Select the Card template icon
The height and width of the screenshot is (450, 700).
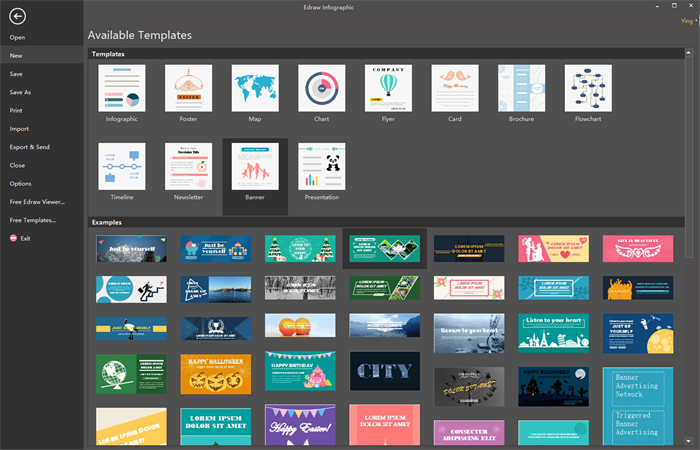click(x=455, y=88)
